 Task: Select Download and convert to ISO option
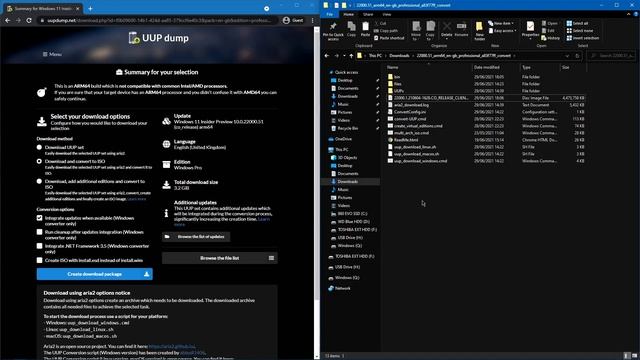[x=39, y=161]
